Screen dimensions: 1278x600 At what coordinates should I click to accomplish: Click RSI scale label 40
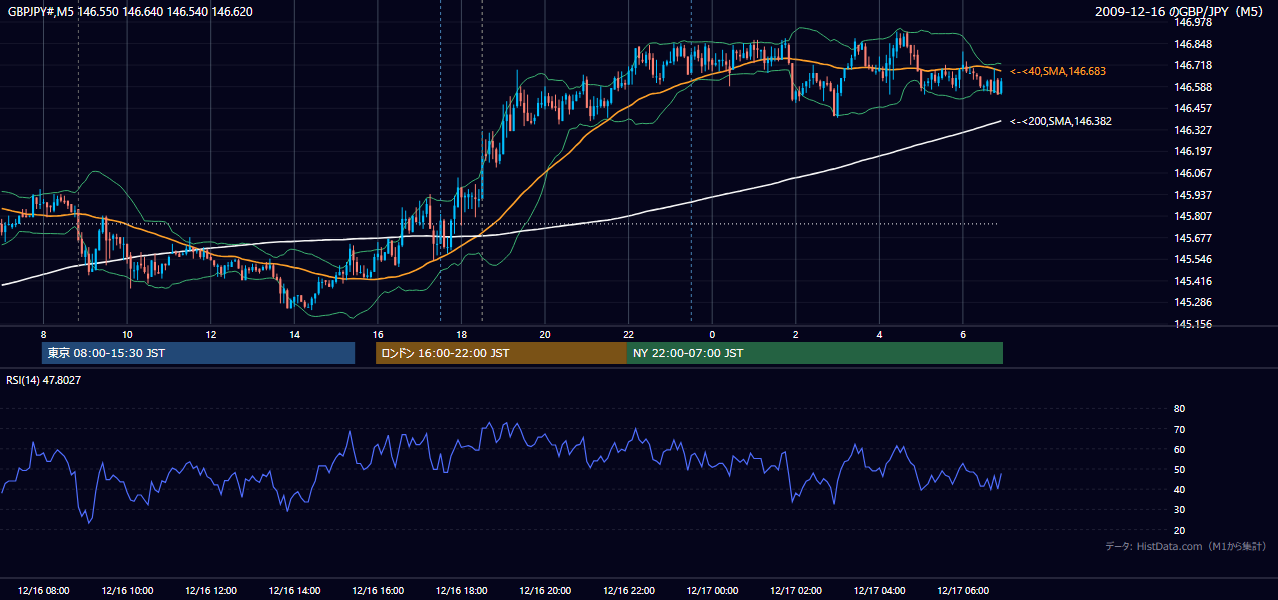coord(1179,489)
